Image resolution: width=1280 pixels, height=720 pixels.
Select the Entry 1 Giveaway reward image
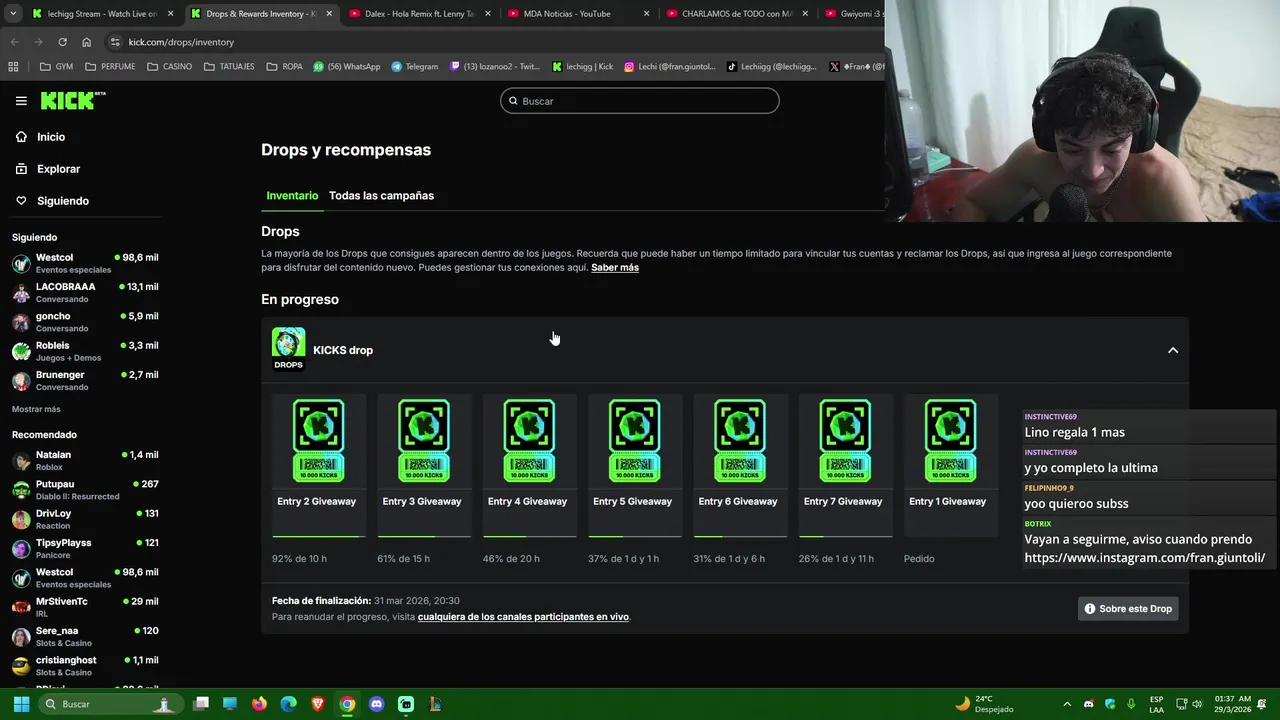950,440
